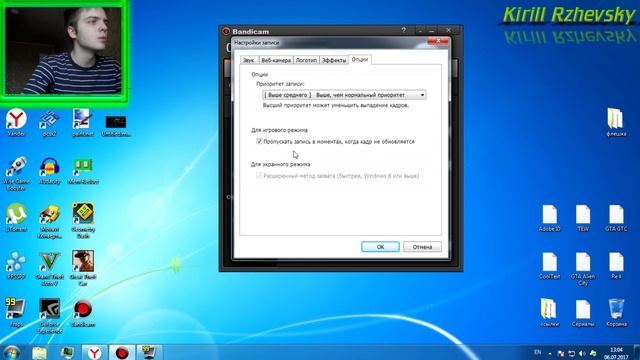Launch uTorrent from the desktop
Viewport: 640px width, 360px height.
tap(16, 218)
